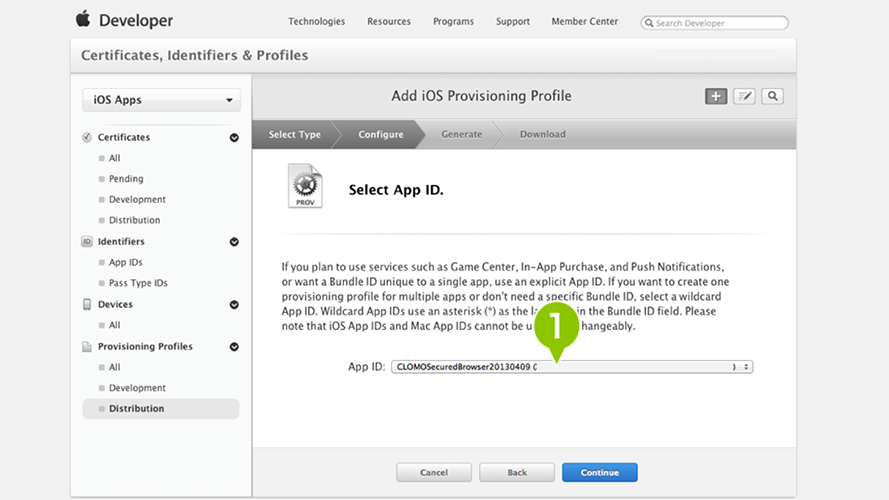The width and height of the screenshot is (889, 500).
Task: Select Development under Provisioning Profiles
Action: point(137,388)
